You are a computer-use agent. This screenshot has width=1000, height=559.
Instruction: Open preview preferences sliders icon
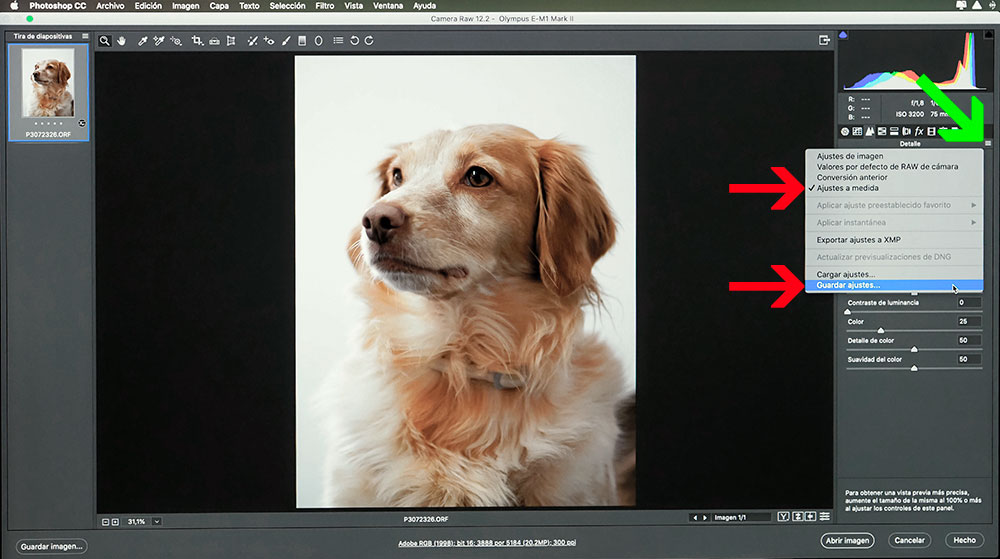(825, 516)
